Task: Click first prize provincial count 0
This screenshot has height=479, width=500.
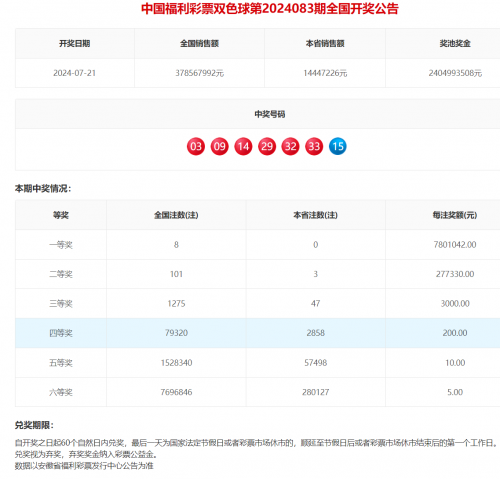Action: pyautogui.click(x=315, y=245)
